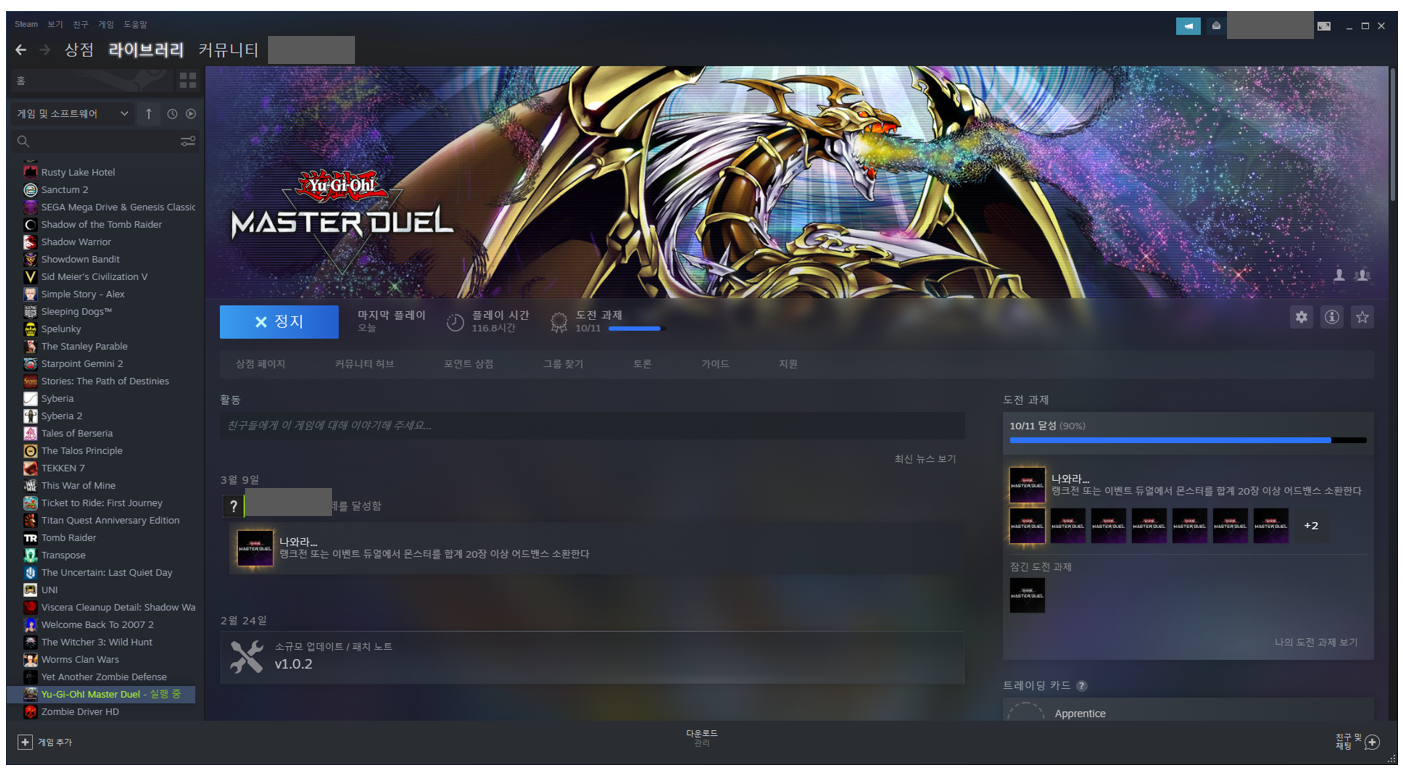Open advanced filter sliders icon
1403x776 pixels.
[x=188, y=142]
